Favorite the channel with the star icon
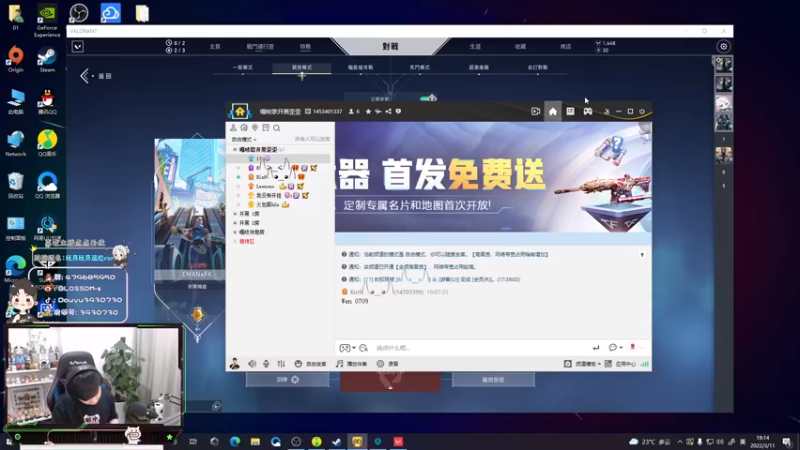 (368, 111)
